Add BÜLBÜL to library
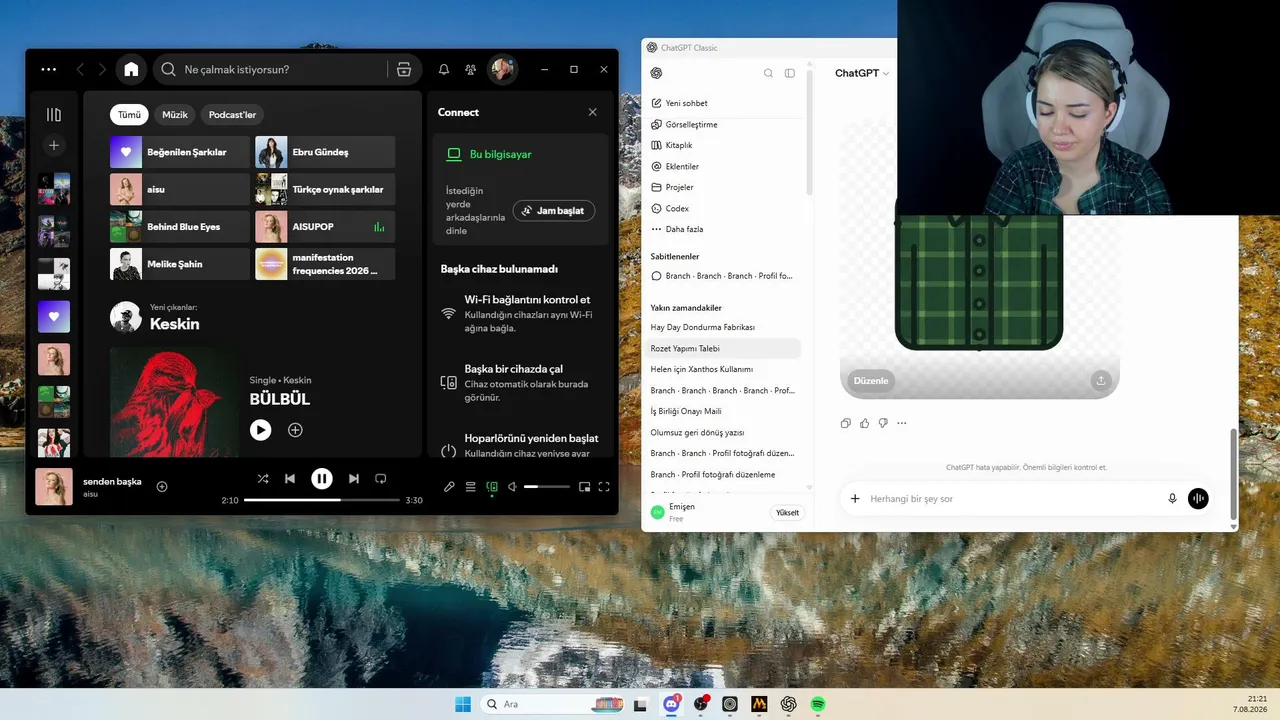Viewport: 1280px width, 720px height. [x=295, y=430]
